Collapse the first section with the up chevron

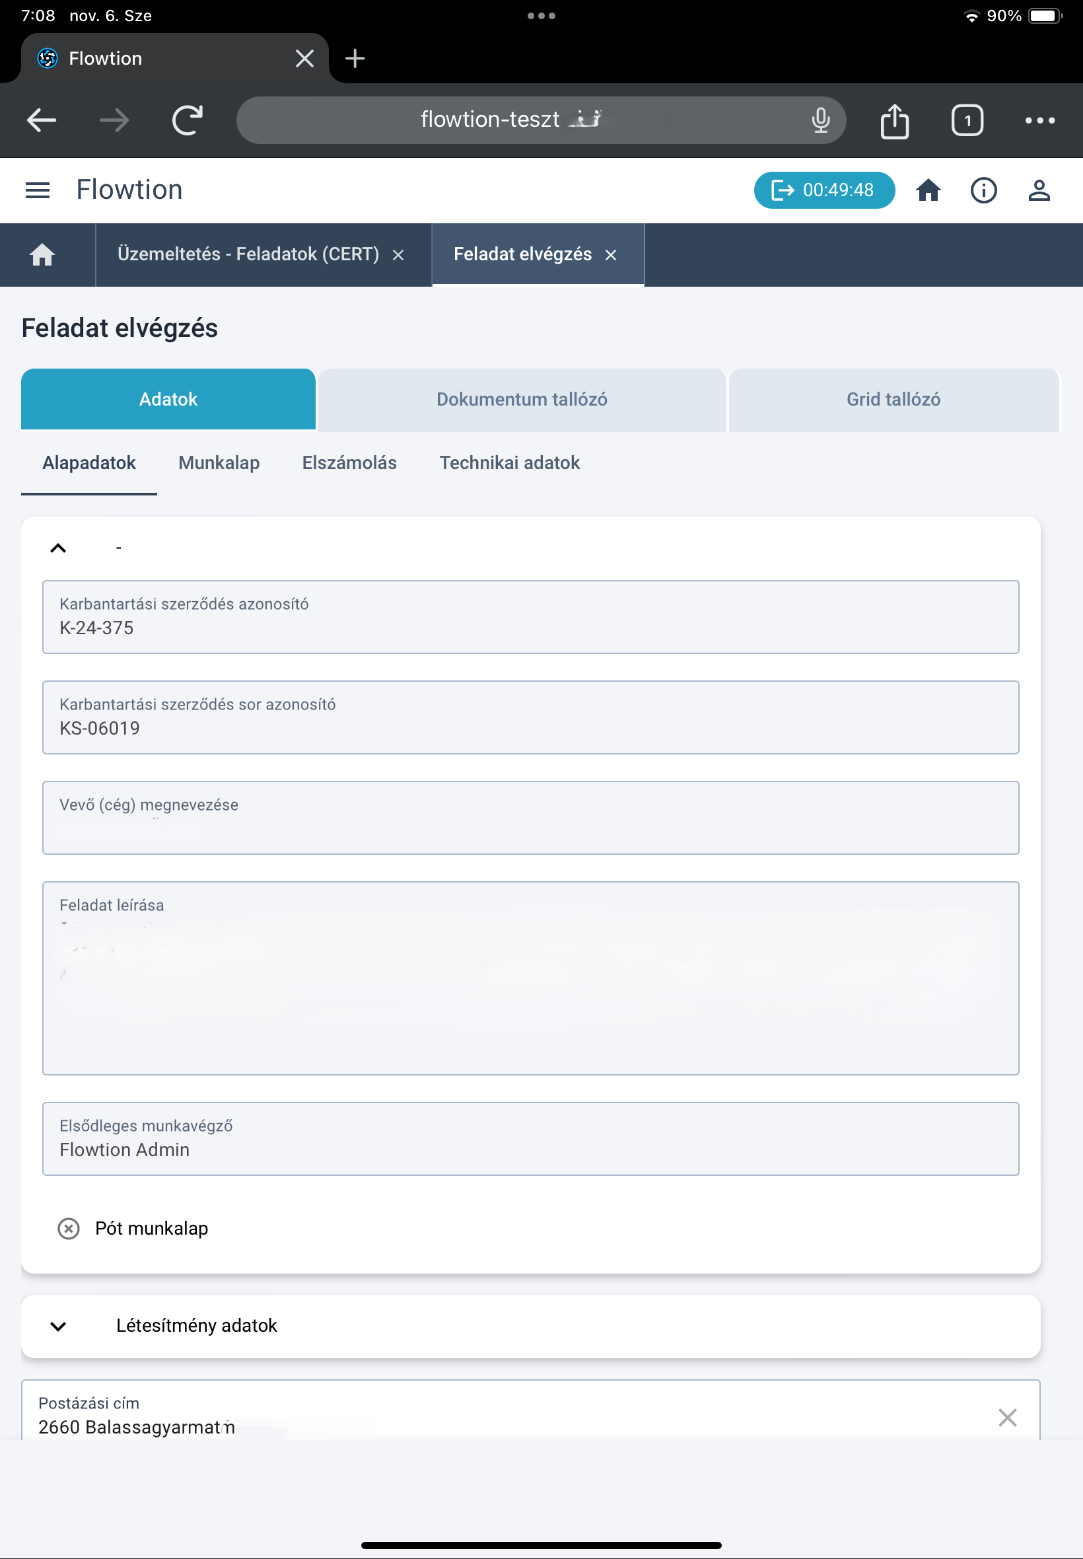58,548
